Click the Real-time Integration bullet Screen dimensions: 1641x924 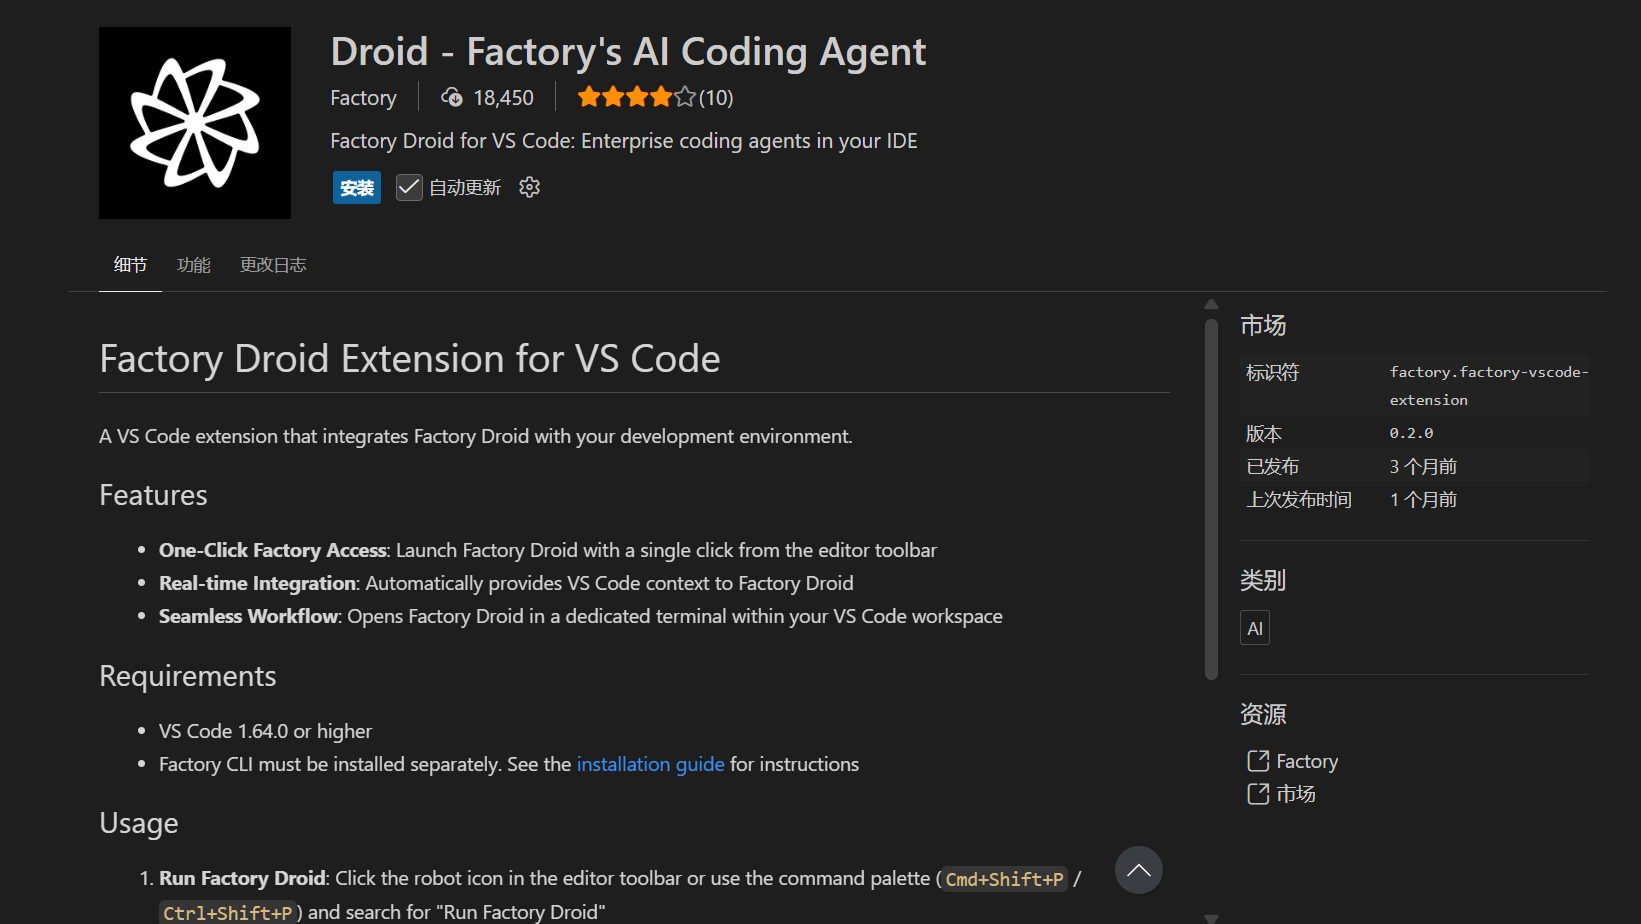point(506,583)
